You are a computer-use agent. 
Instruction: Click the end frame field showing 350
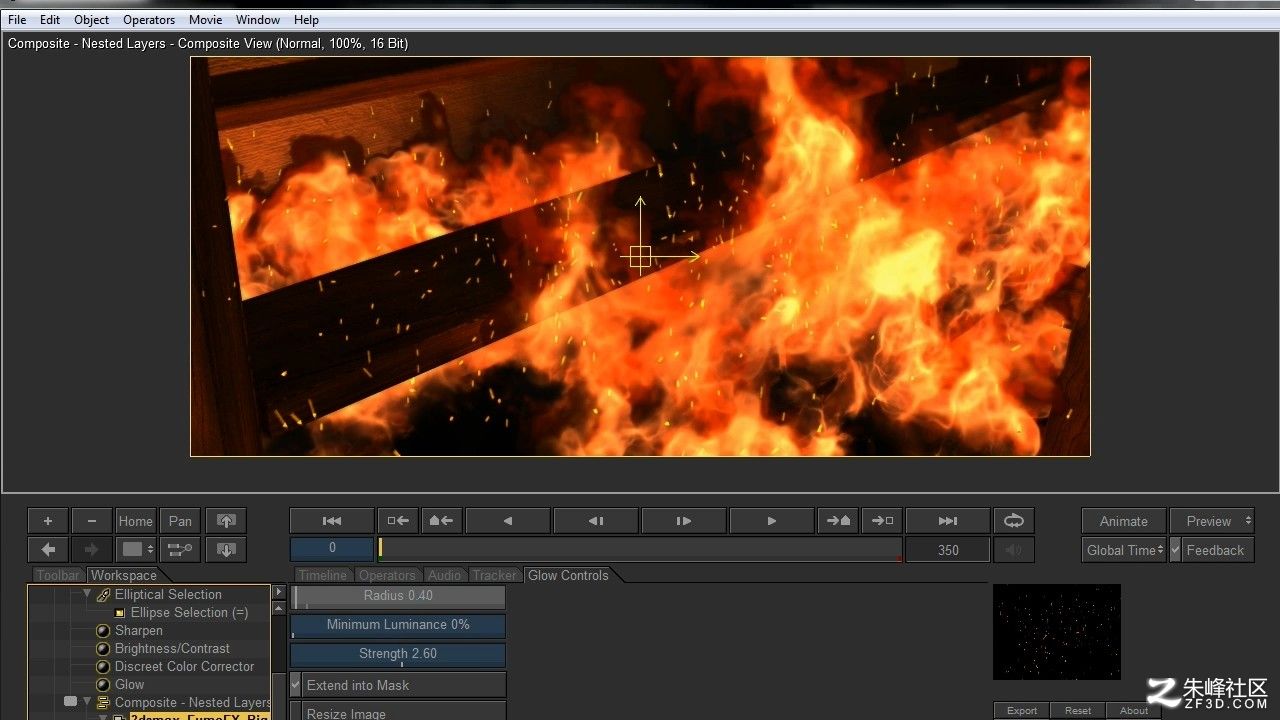(x=948, y=550)
